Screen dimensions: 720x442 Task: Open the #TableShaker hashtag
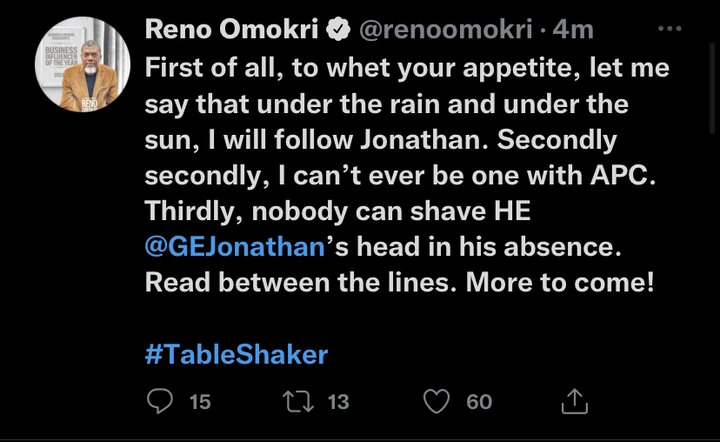coord(237,354)
